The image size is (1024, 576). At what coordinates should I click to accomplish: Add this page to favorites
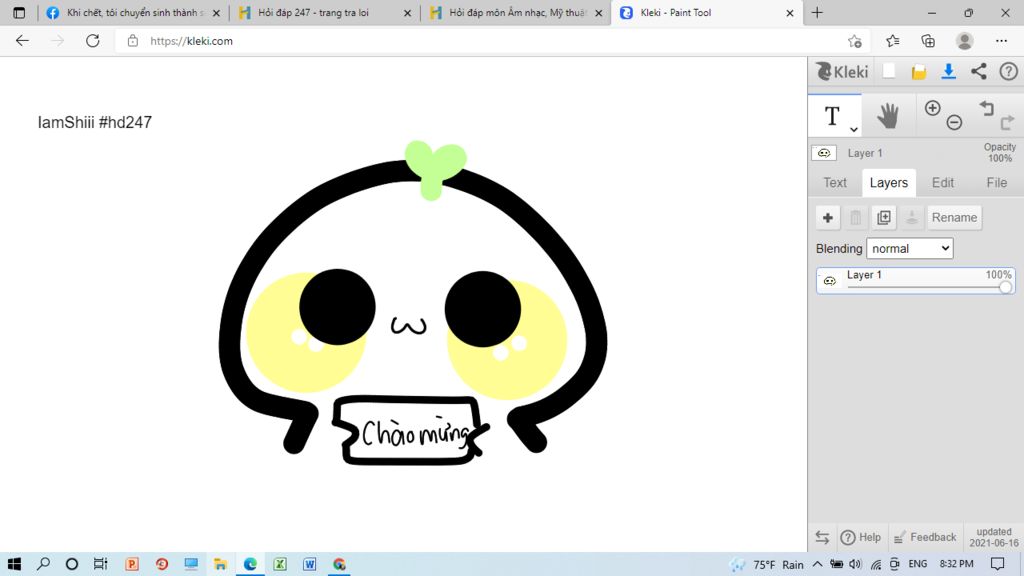pyautogui.click(x=854, y=41)
